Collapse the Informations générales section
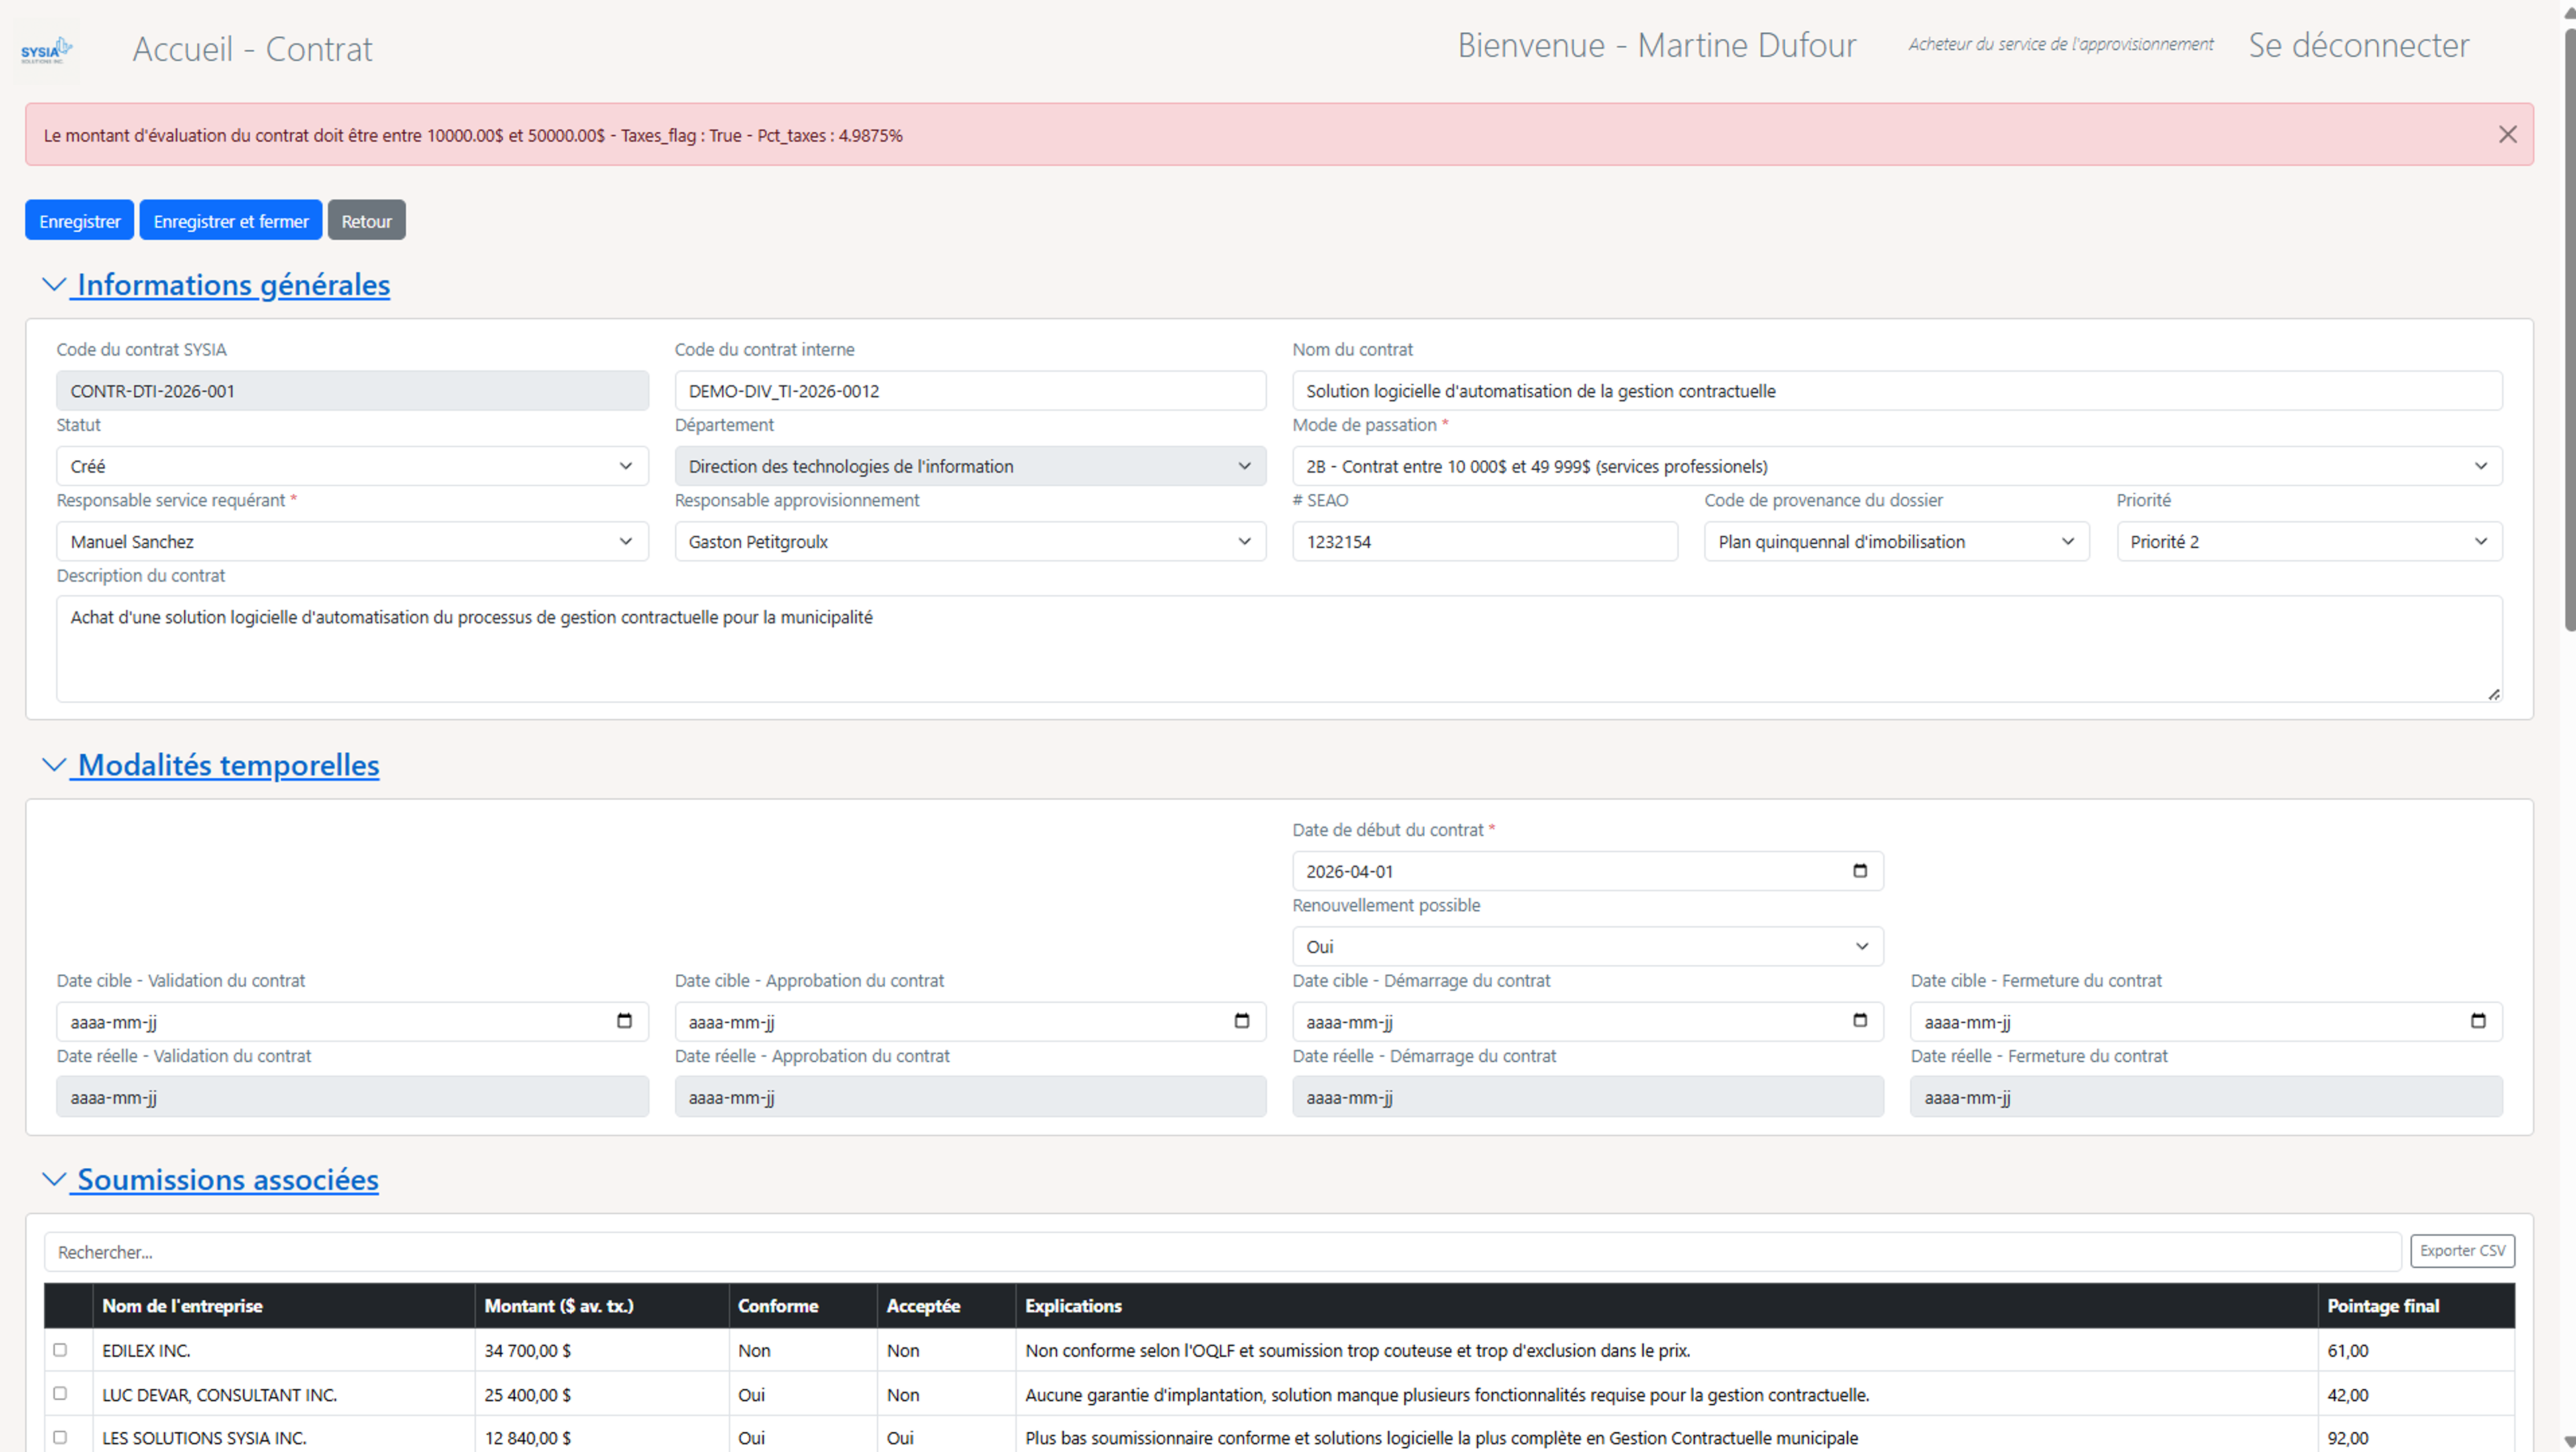The image size is (2576, 1452). [216, 285]
